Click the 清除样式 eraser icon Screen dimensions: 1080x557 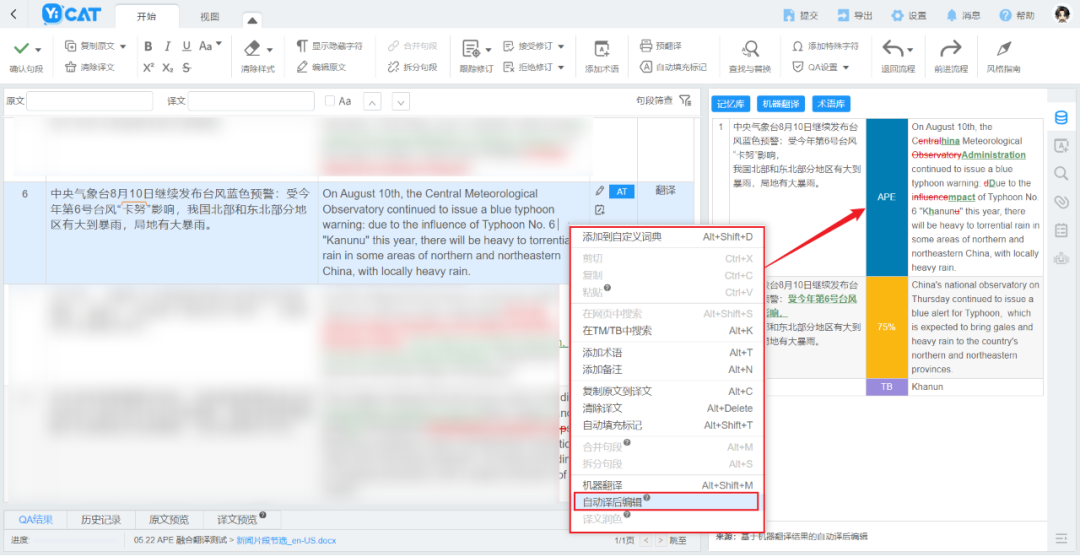click(x=252, y=48)
